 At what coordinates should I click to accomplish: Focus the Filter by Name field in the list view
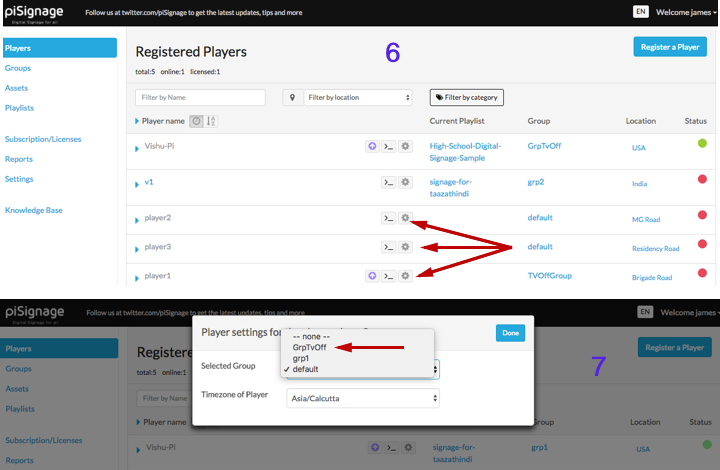200,97
